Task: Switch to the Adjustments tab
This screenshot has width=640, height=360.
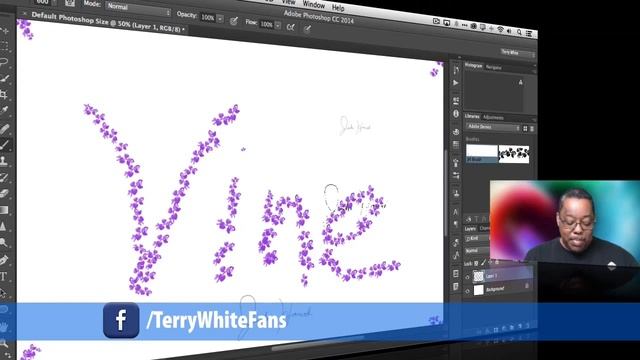Action: 493,118
